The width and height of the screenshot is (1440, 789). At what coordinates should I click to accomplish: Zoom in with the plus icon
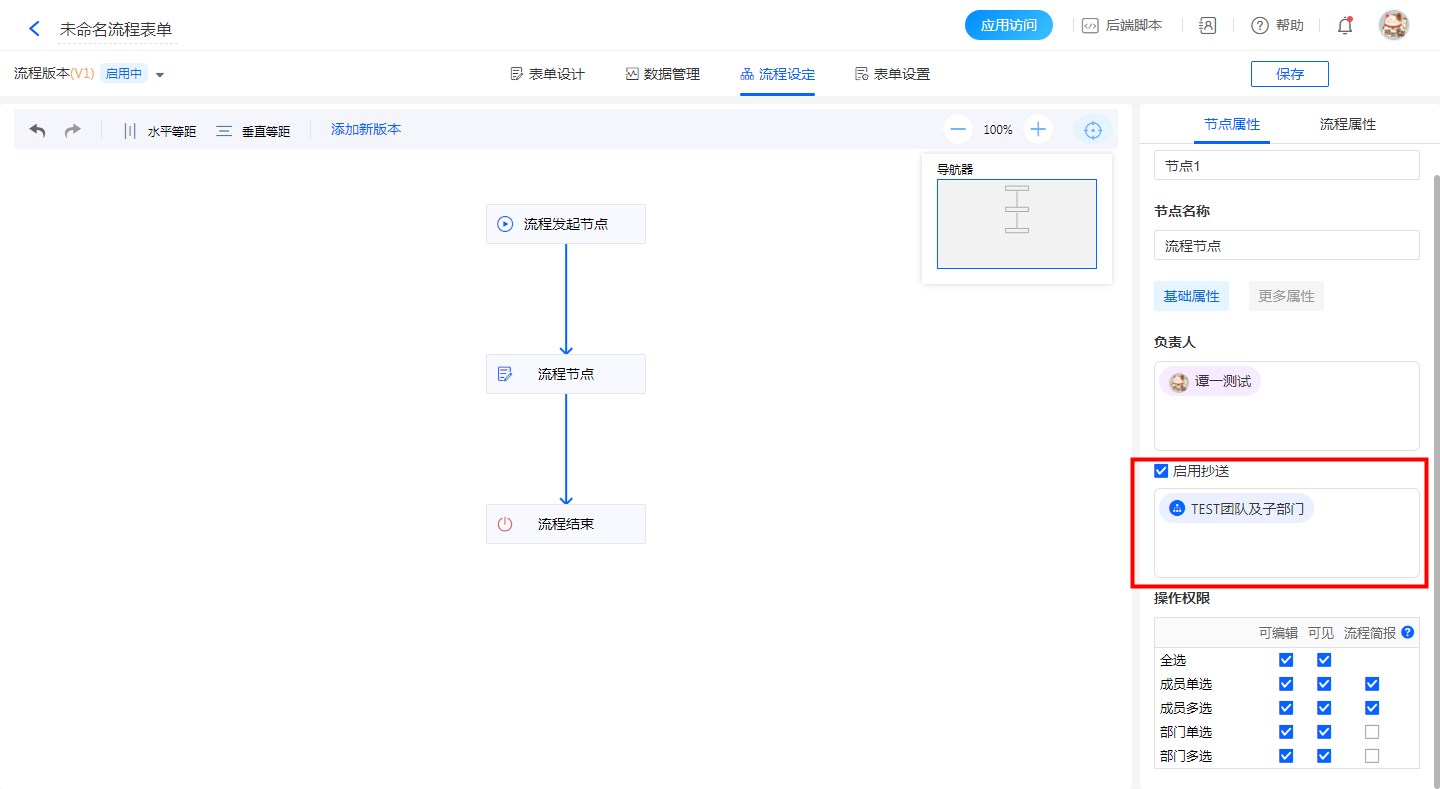(1038, 129)
